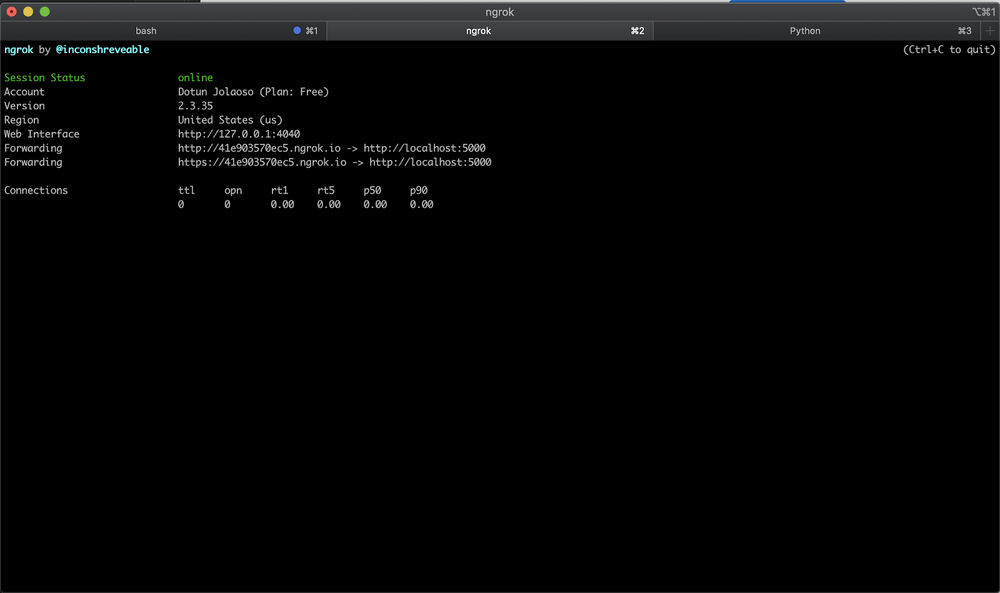Open a new terminal tab with plus button
Viewport: 1000px width, 593px height.
tap(990, 31)
